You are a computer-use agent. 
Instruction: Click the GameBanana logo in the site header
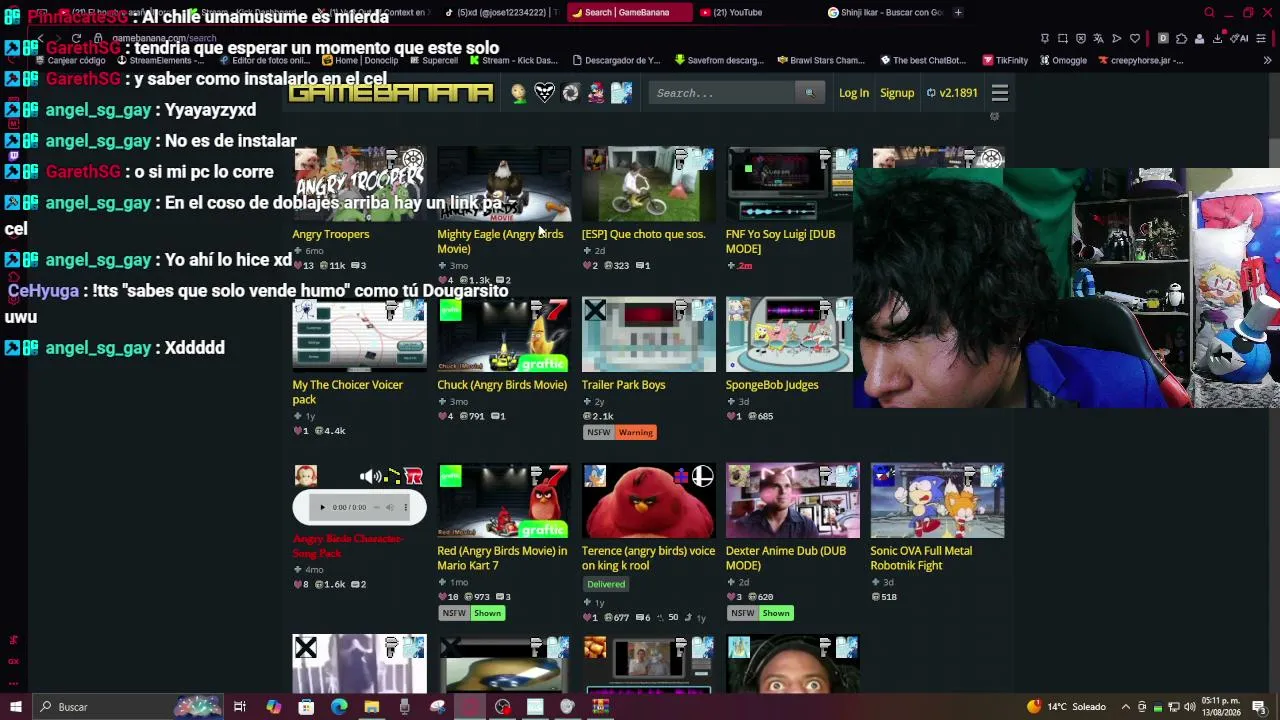pos(391,93)
